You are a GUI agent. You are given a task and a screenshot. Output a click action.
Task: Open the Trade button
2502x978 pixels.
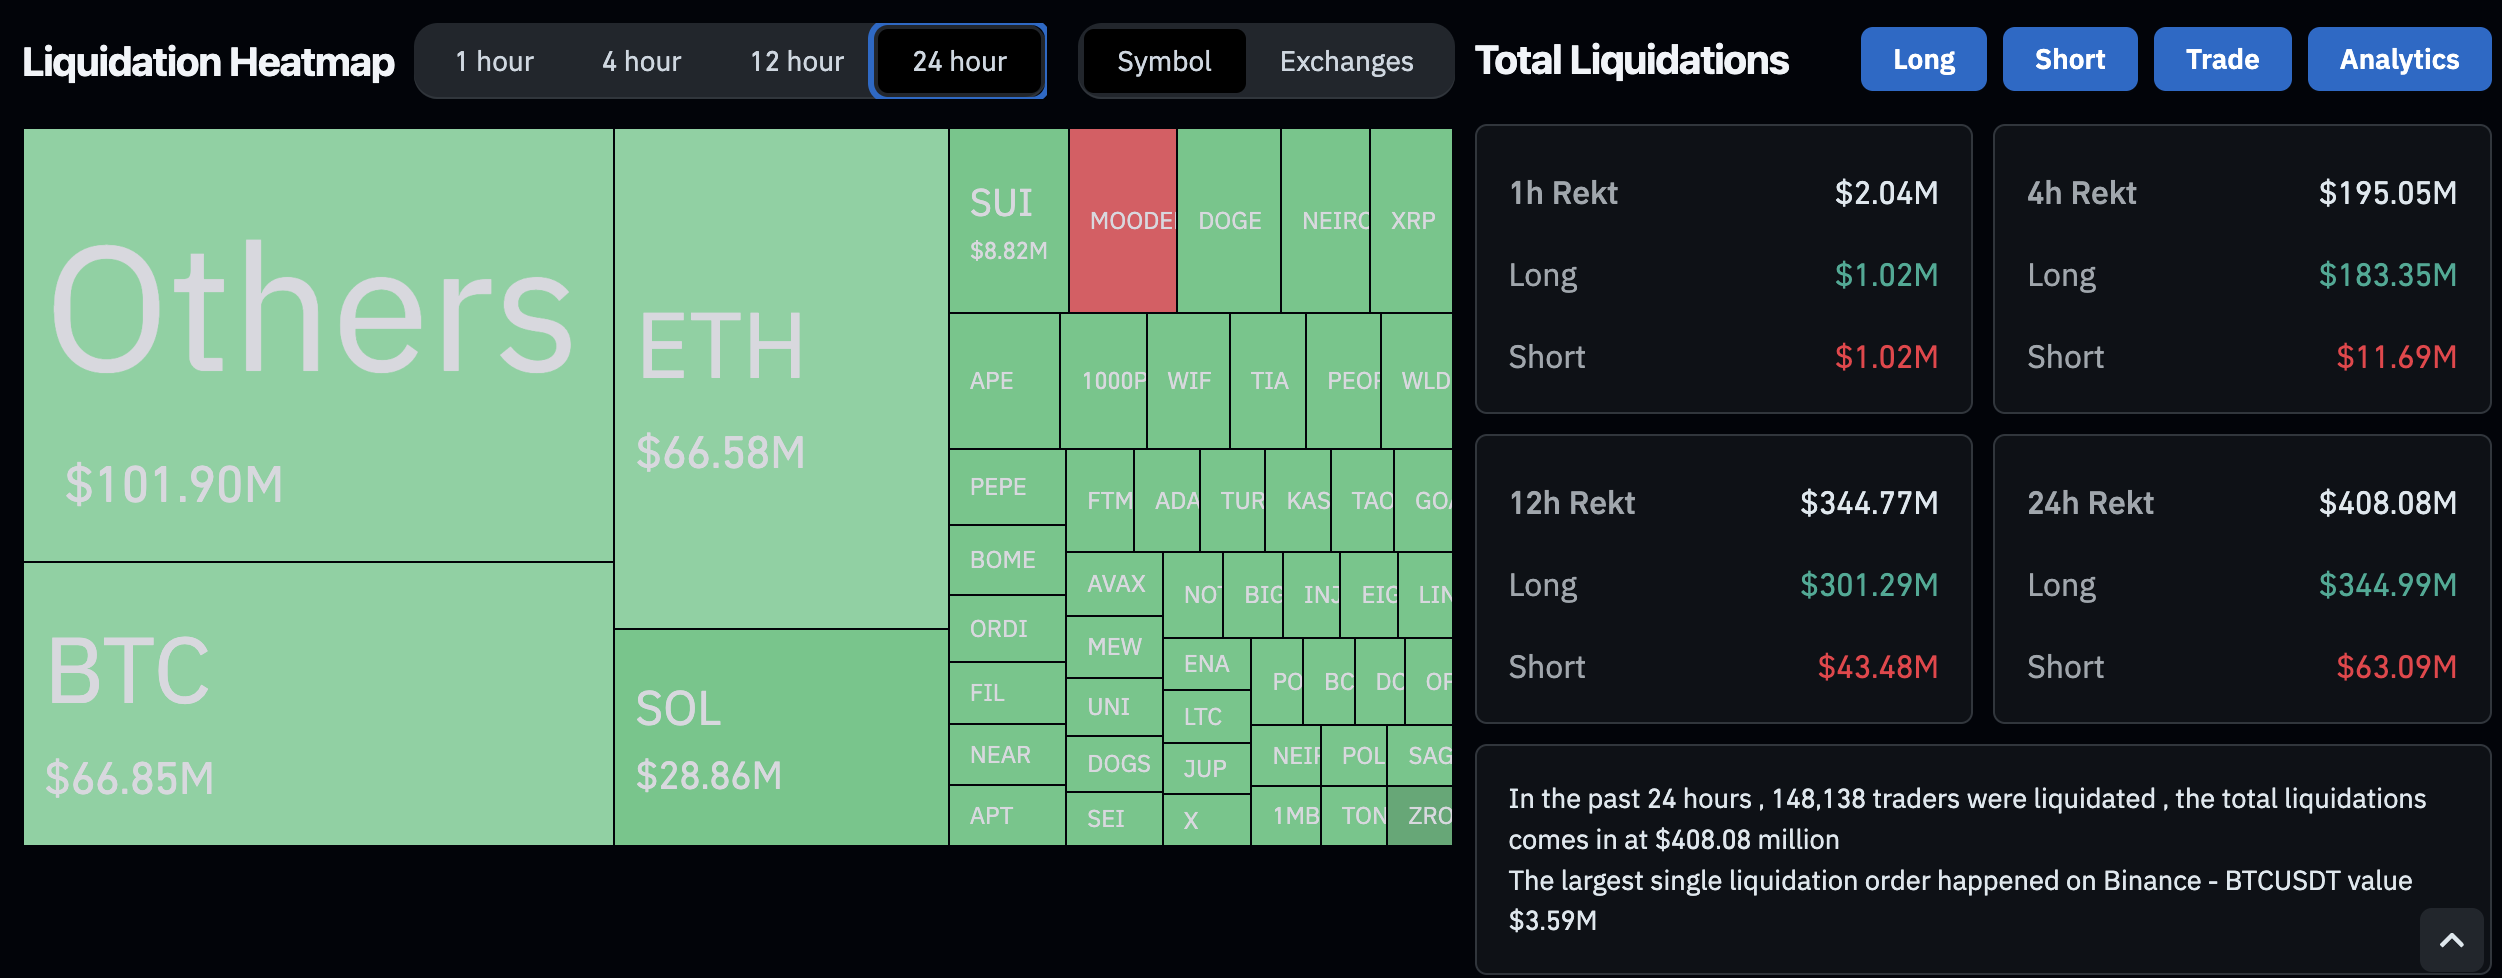pos(2221,60)
